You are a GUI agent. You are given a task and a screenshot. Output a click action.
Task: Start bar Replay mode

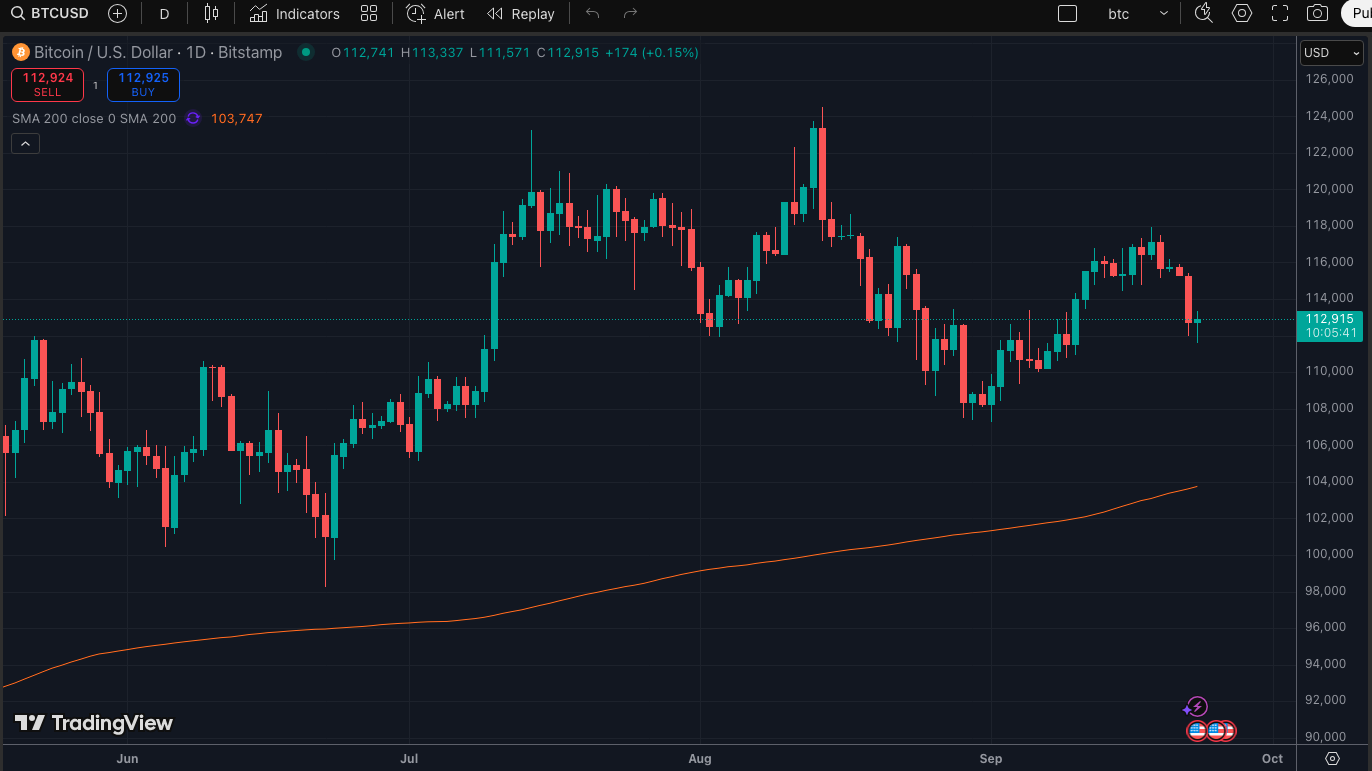point(521,14)
